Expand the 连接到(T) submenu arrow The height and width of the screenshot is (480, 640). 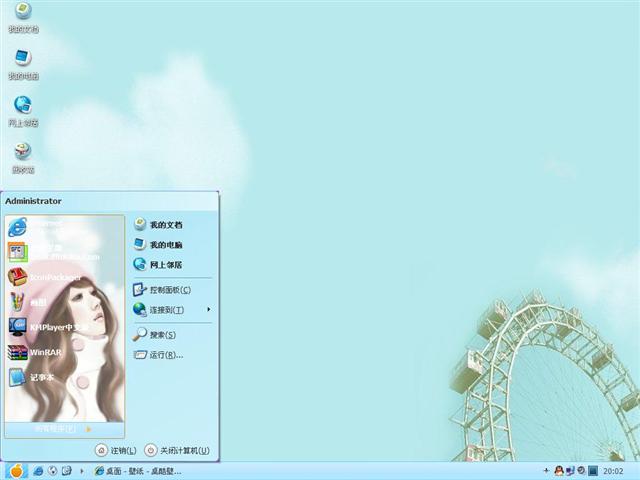click(209, 309)
